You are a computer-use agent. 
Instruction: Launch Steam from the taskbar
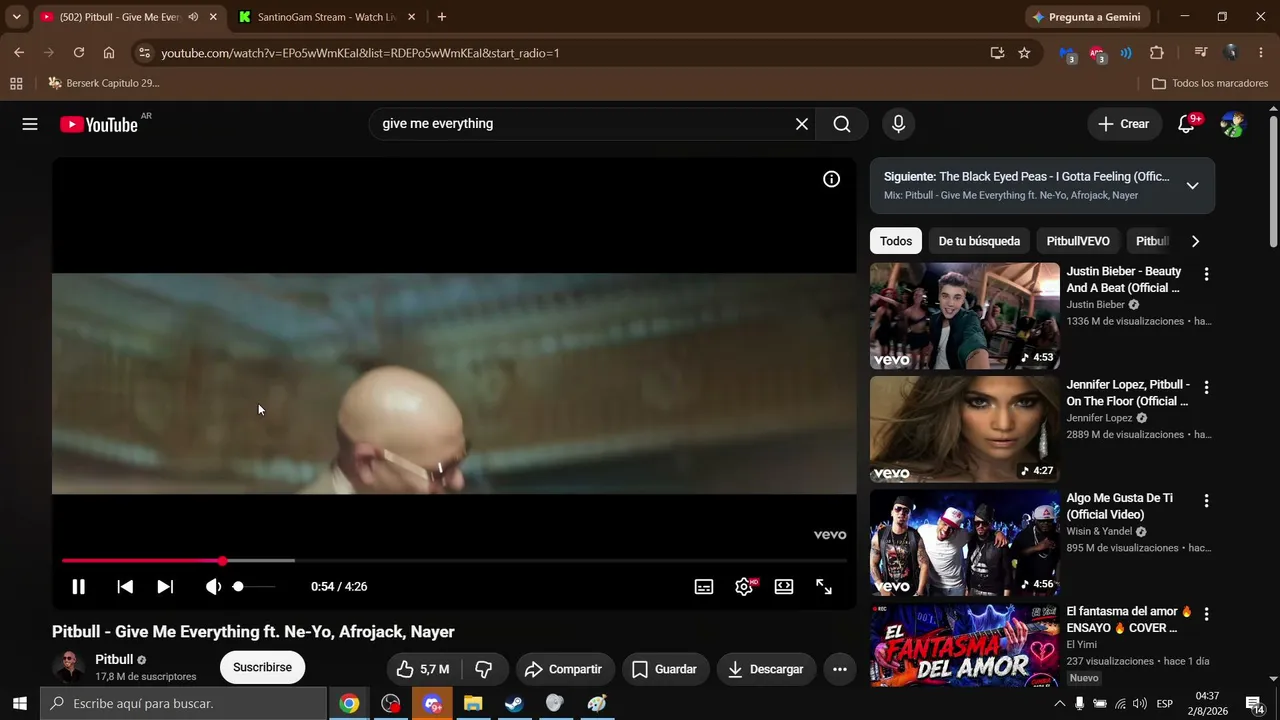(513, 704)
